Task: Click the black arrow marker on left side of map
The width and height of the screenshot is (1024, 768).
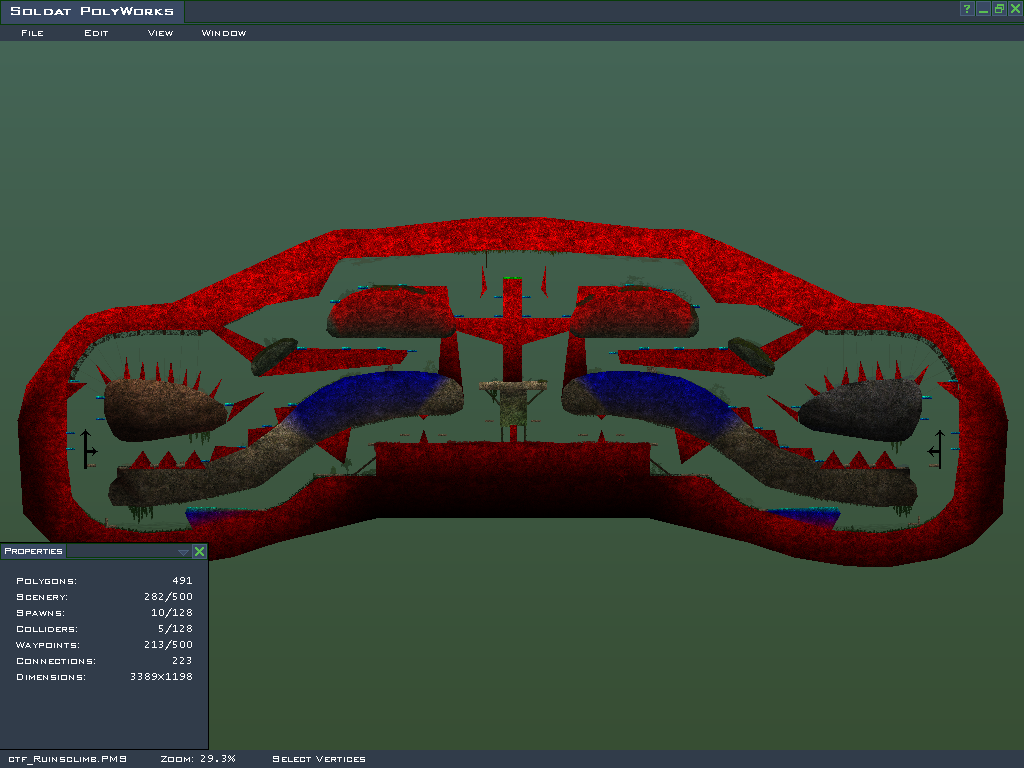Action: point(87,449)
